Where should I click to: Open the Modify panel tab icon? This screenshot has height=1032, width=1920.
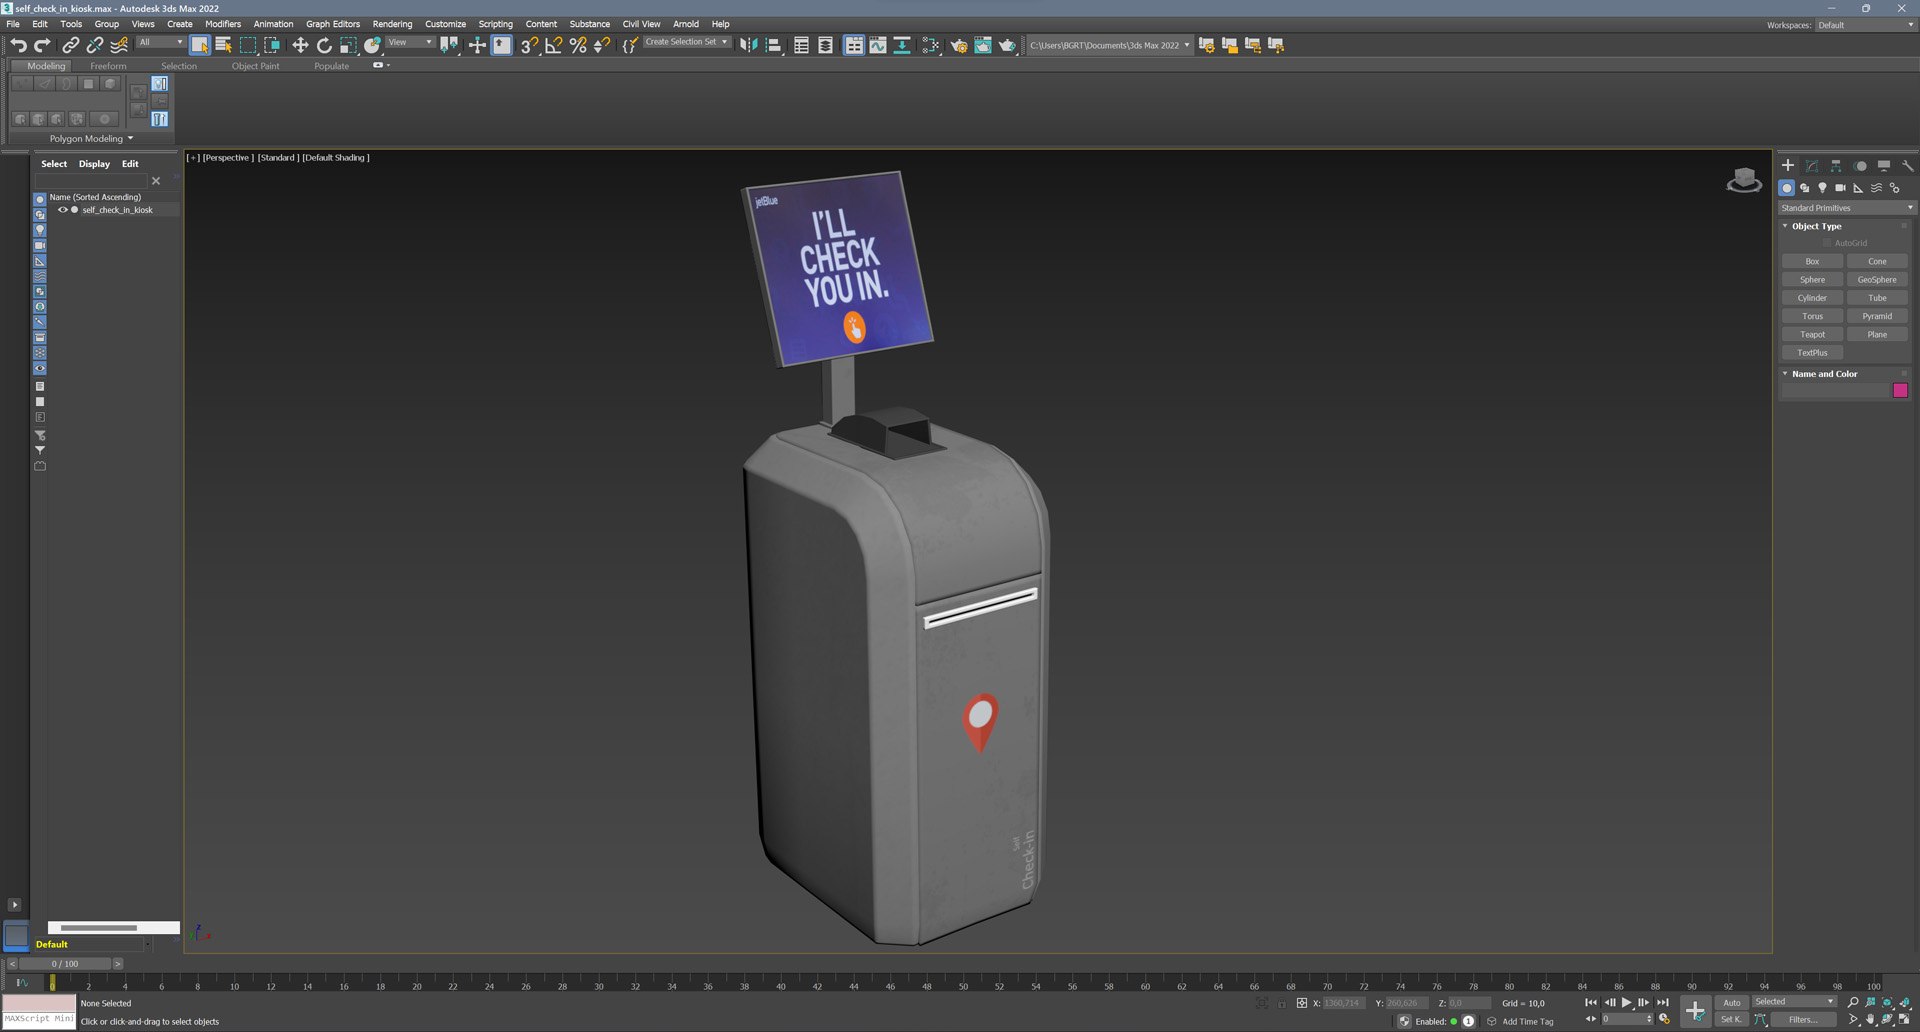1812,166
